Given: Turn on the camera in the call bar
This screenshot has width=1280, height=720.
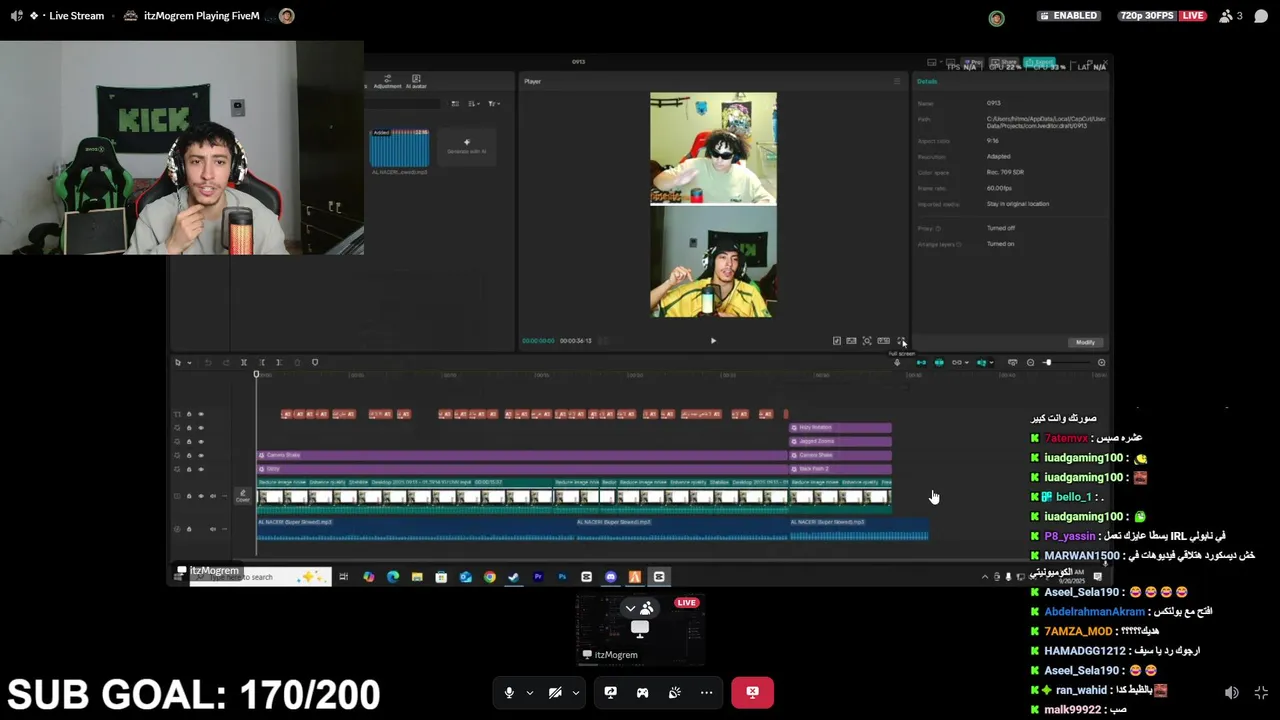Looking at the screenshot, I should (555, 692).
